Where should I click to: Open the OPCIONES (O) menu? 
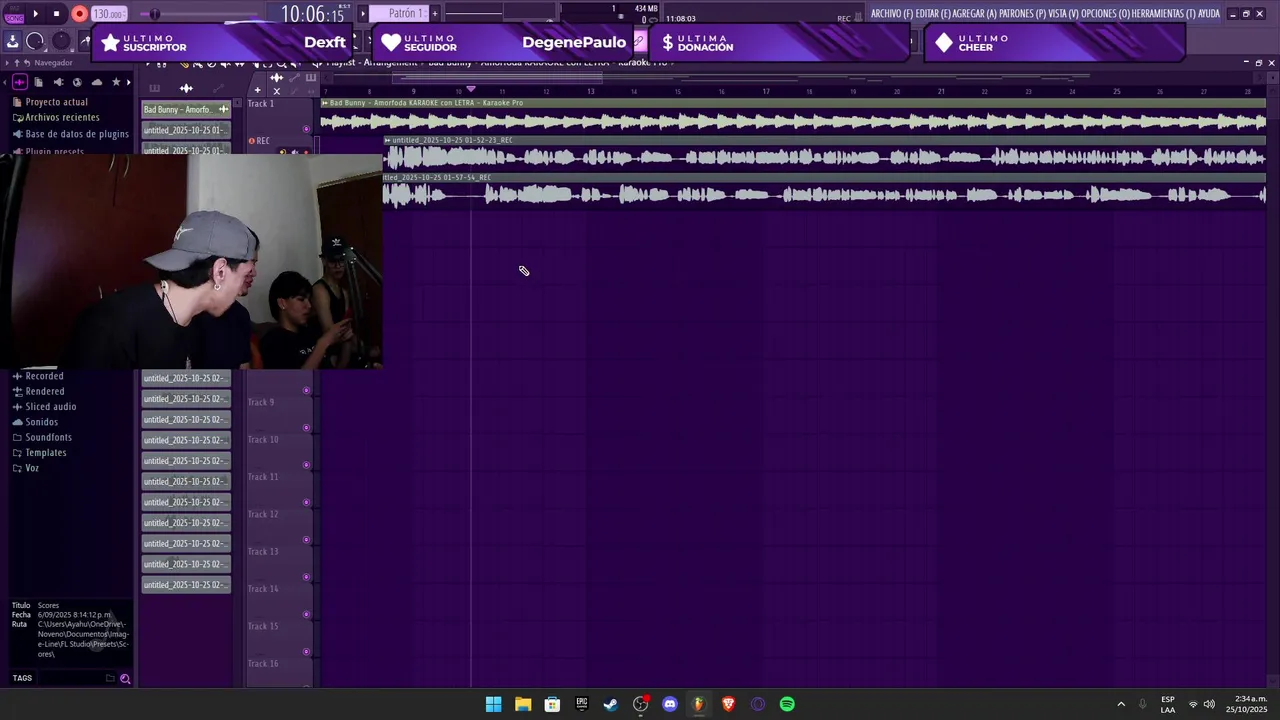coord(1106,14)
